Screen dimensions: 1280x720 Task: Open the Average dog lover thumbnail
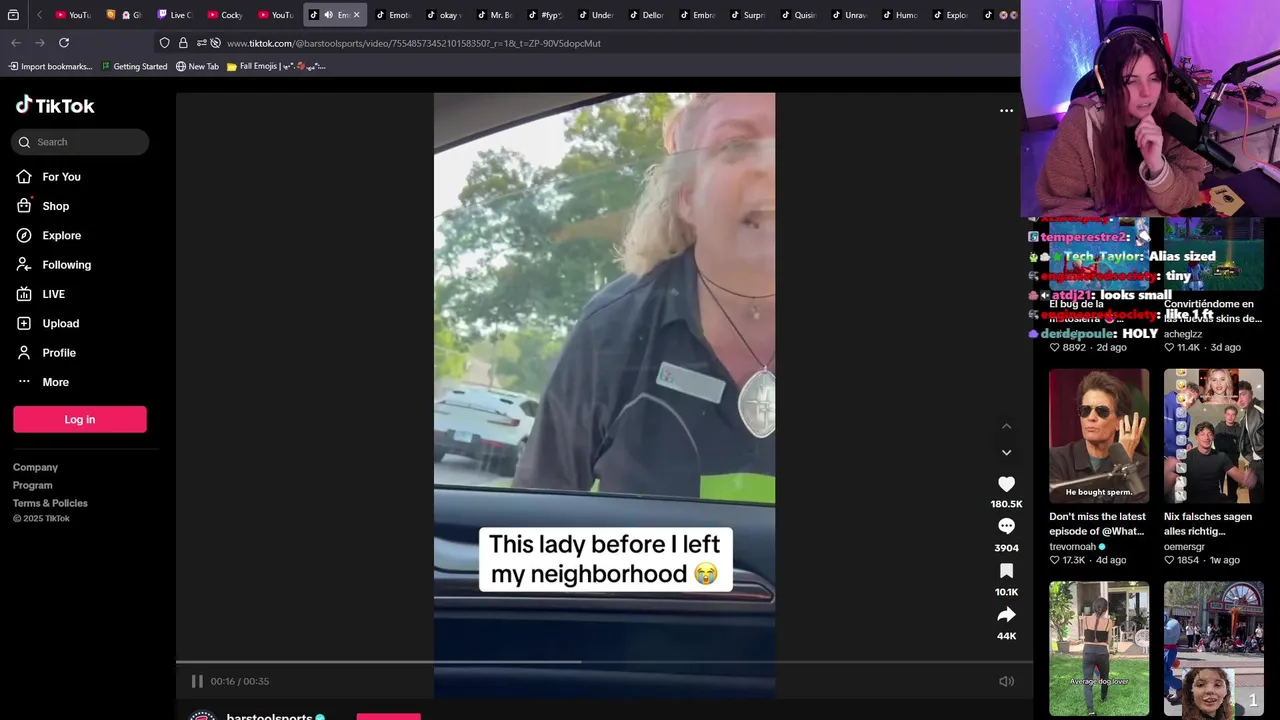pyautogui.click(x=1099, y=648)
